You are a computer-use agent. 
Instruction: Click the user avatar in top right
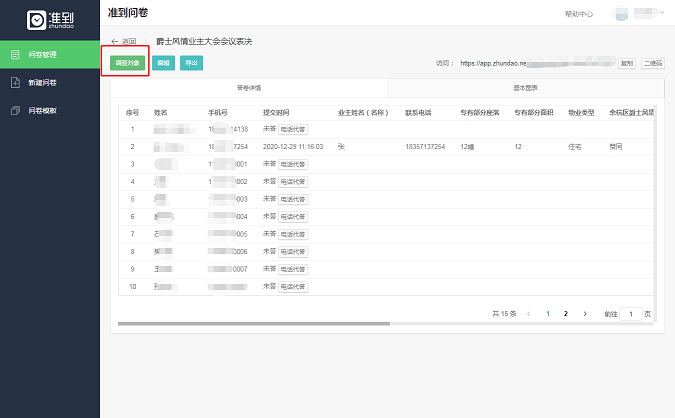(623, 14)
